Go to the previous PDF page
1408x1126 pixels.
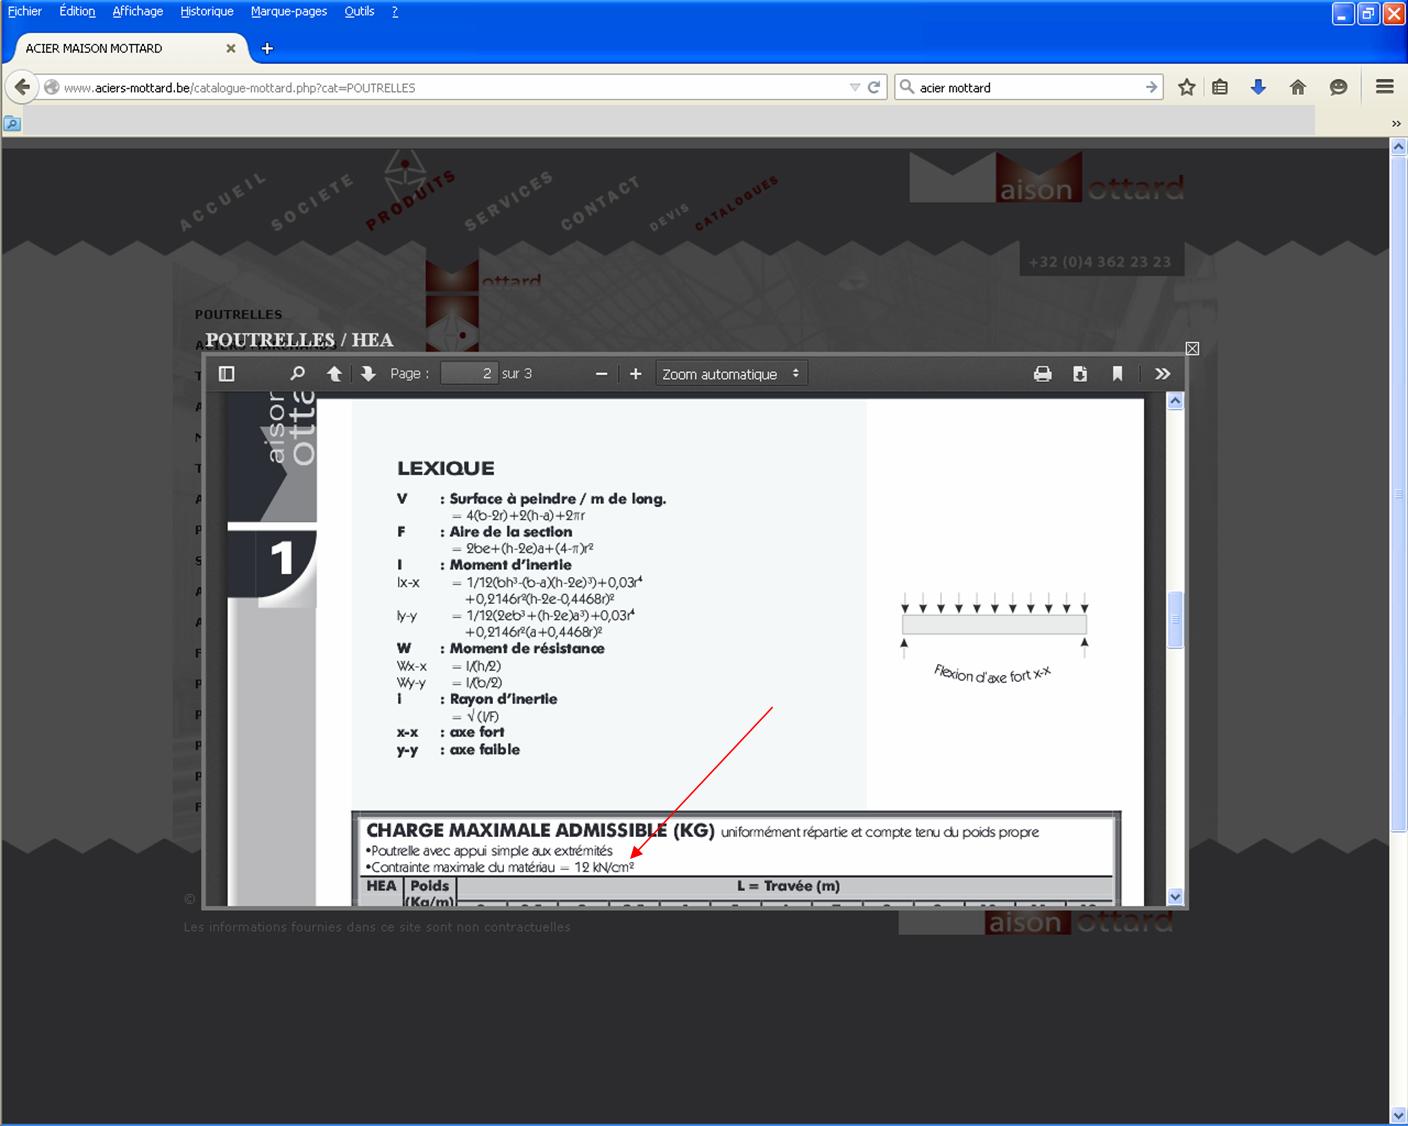point(335,374)
